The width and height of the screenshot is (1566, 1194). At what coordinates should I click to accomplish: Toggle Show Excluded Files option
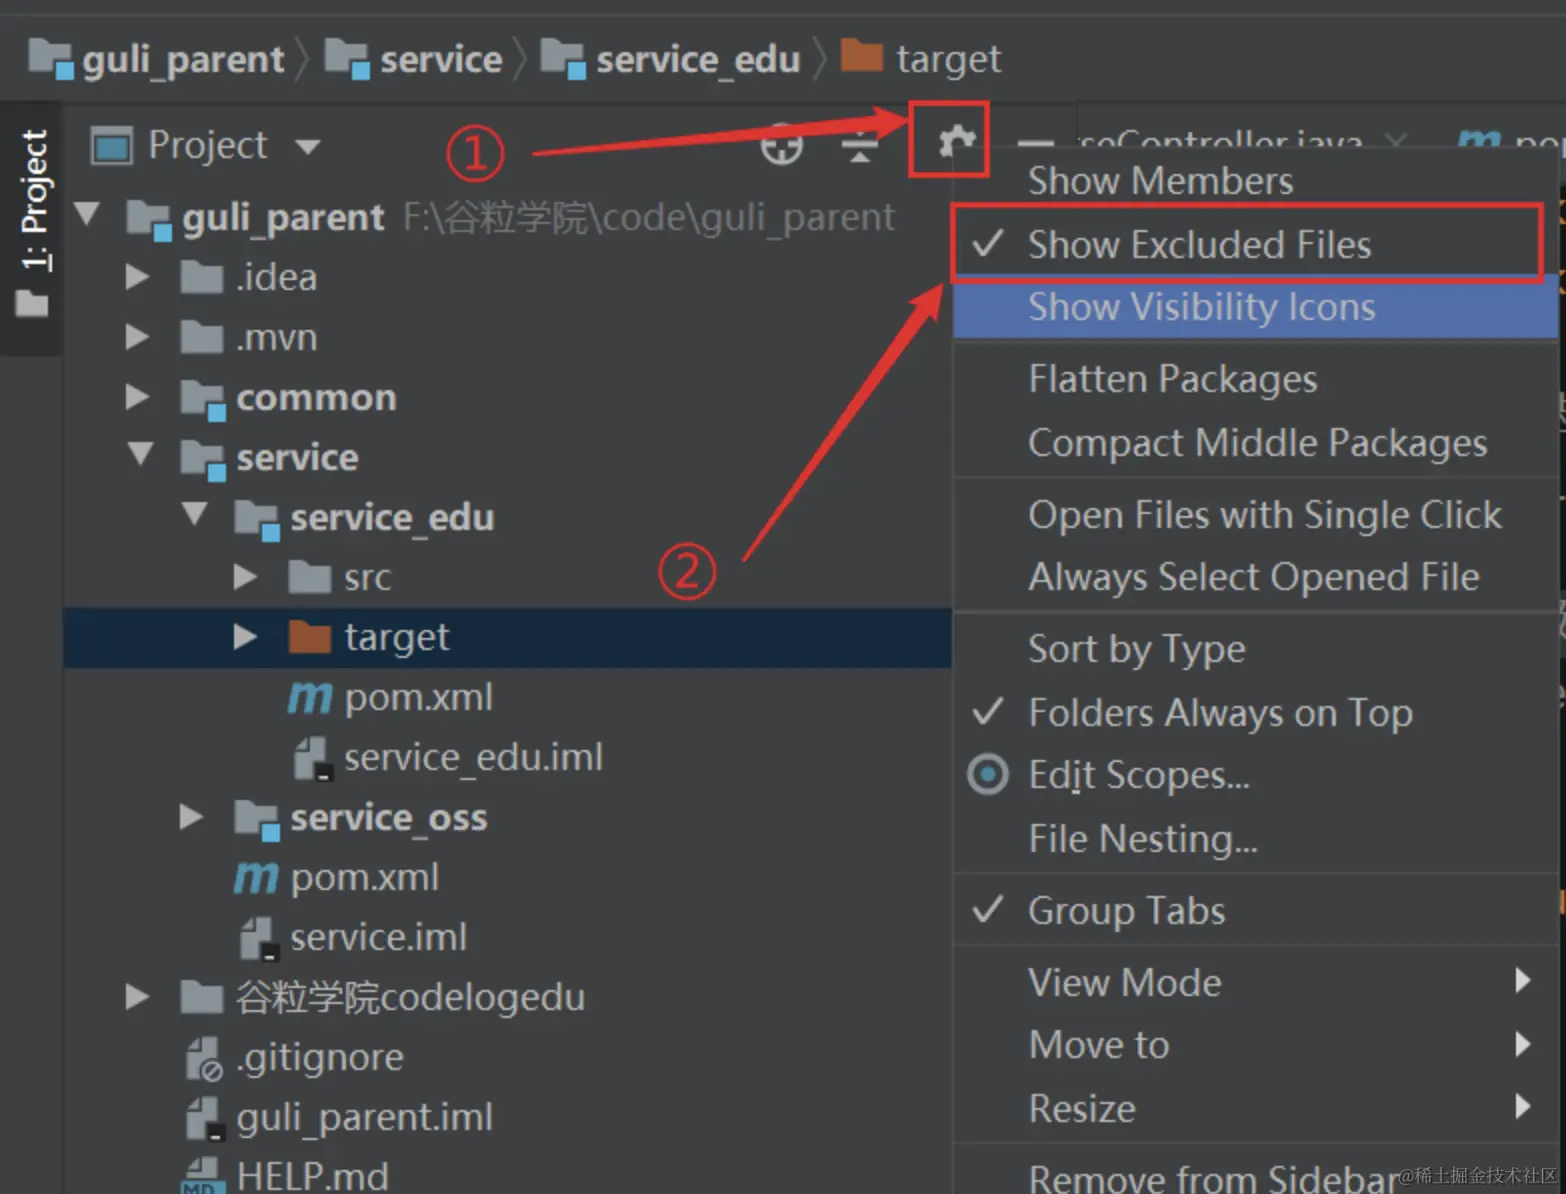click(1198, 244)
